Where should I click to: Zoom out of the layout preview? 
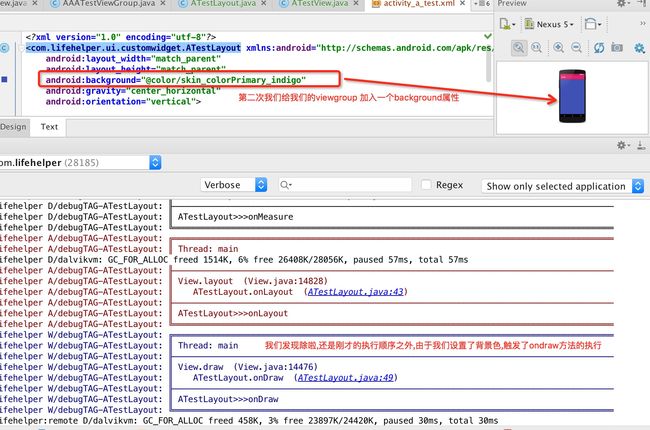pyautogui.click(x=576, y=48)
